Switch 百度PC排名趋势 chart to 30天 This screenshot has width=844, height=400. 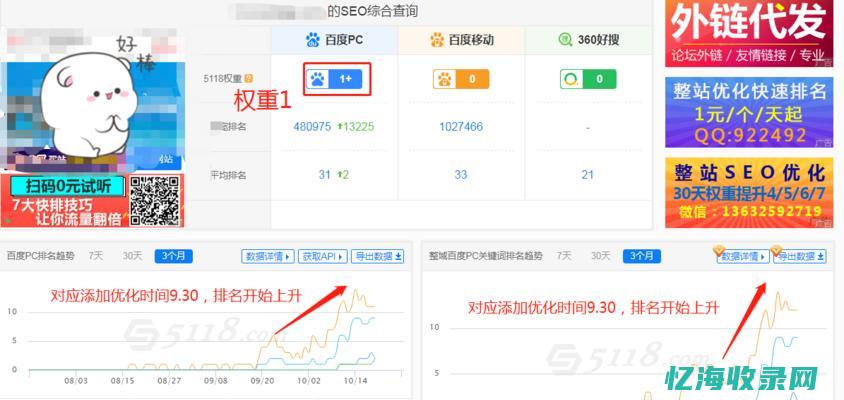(132, 256)
